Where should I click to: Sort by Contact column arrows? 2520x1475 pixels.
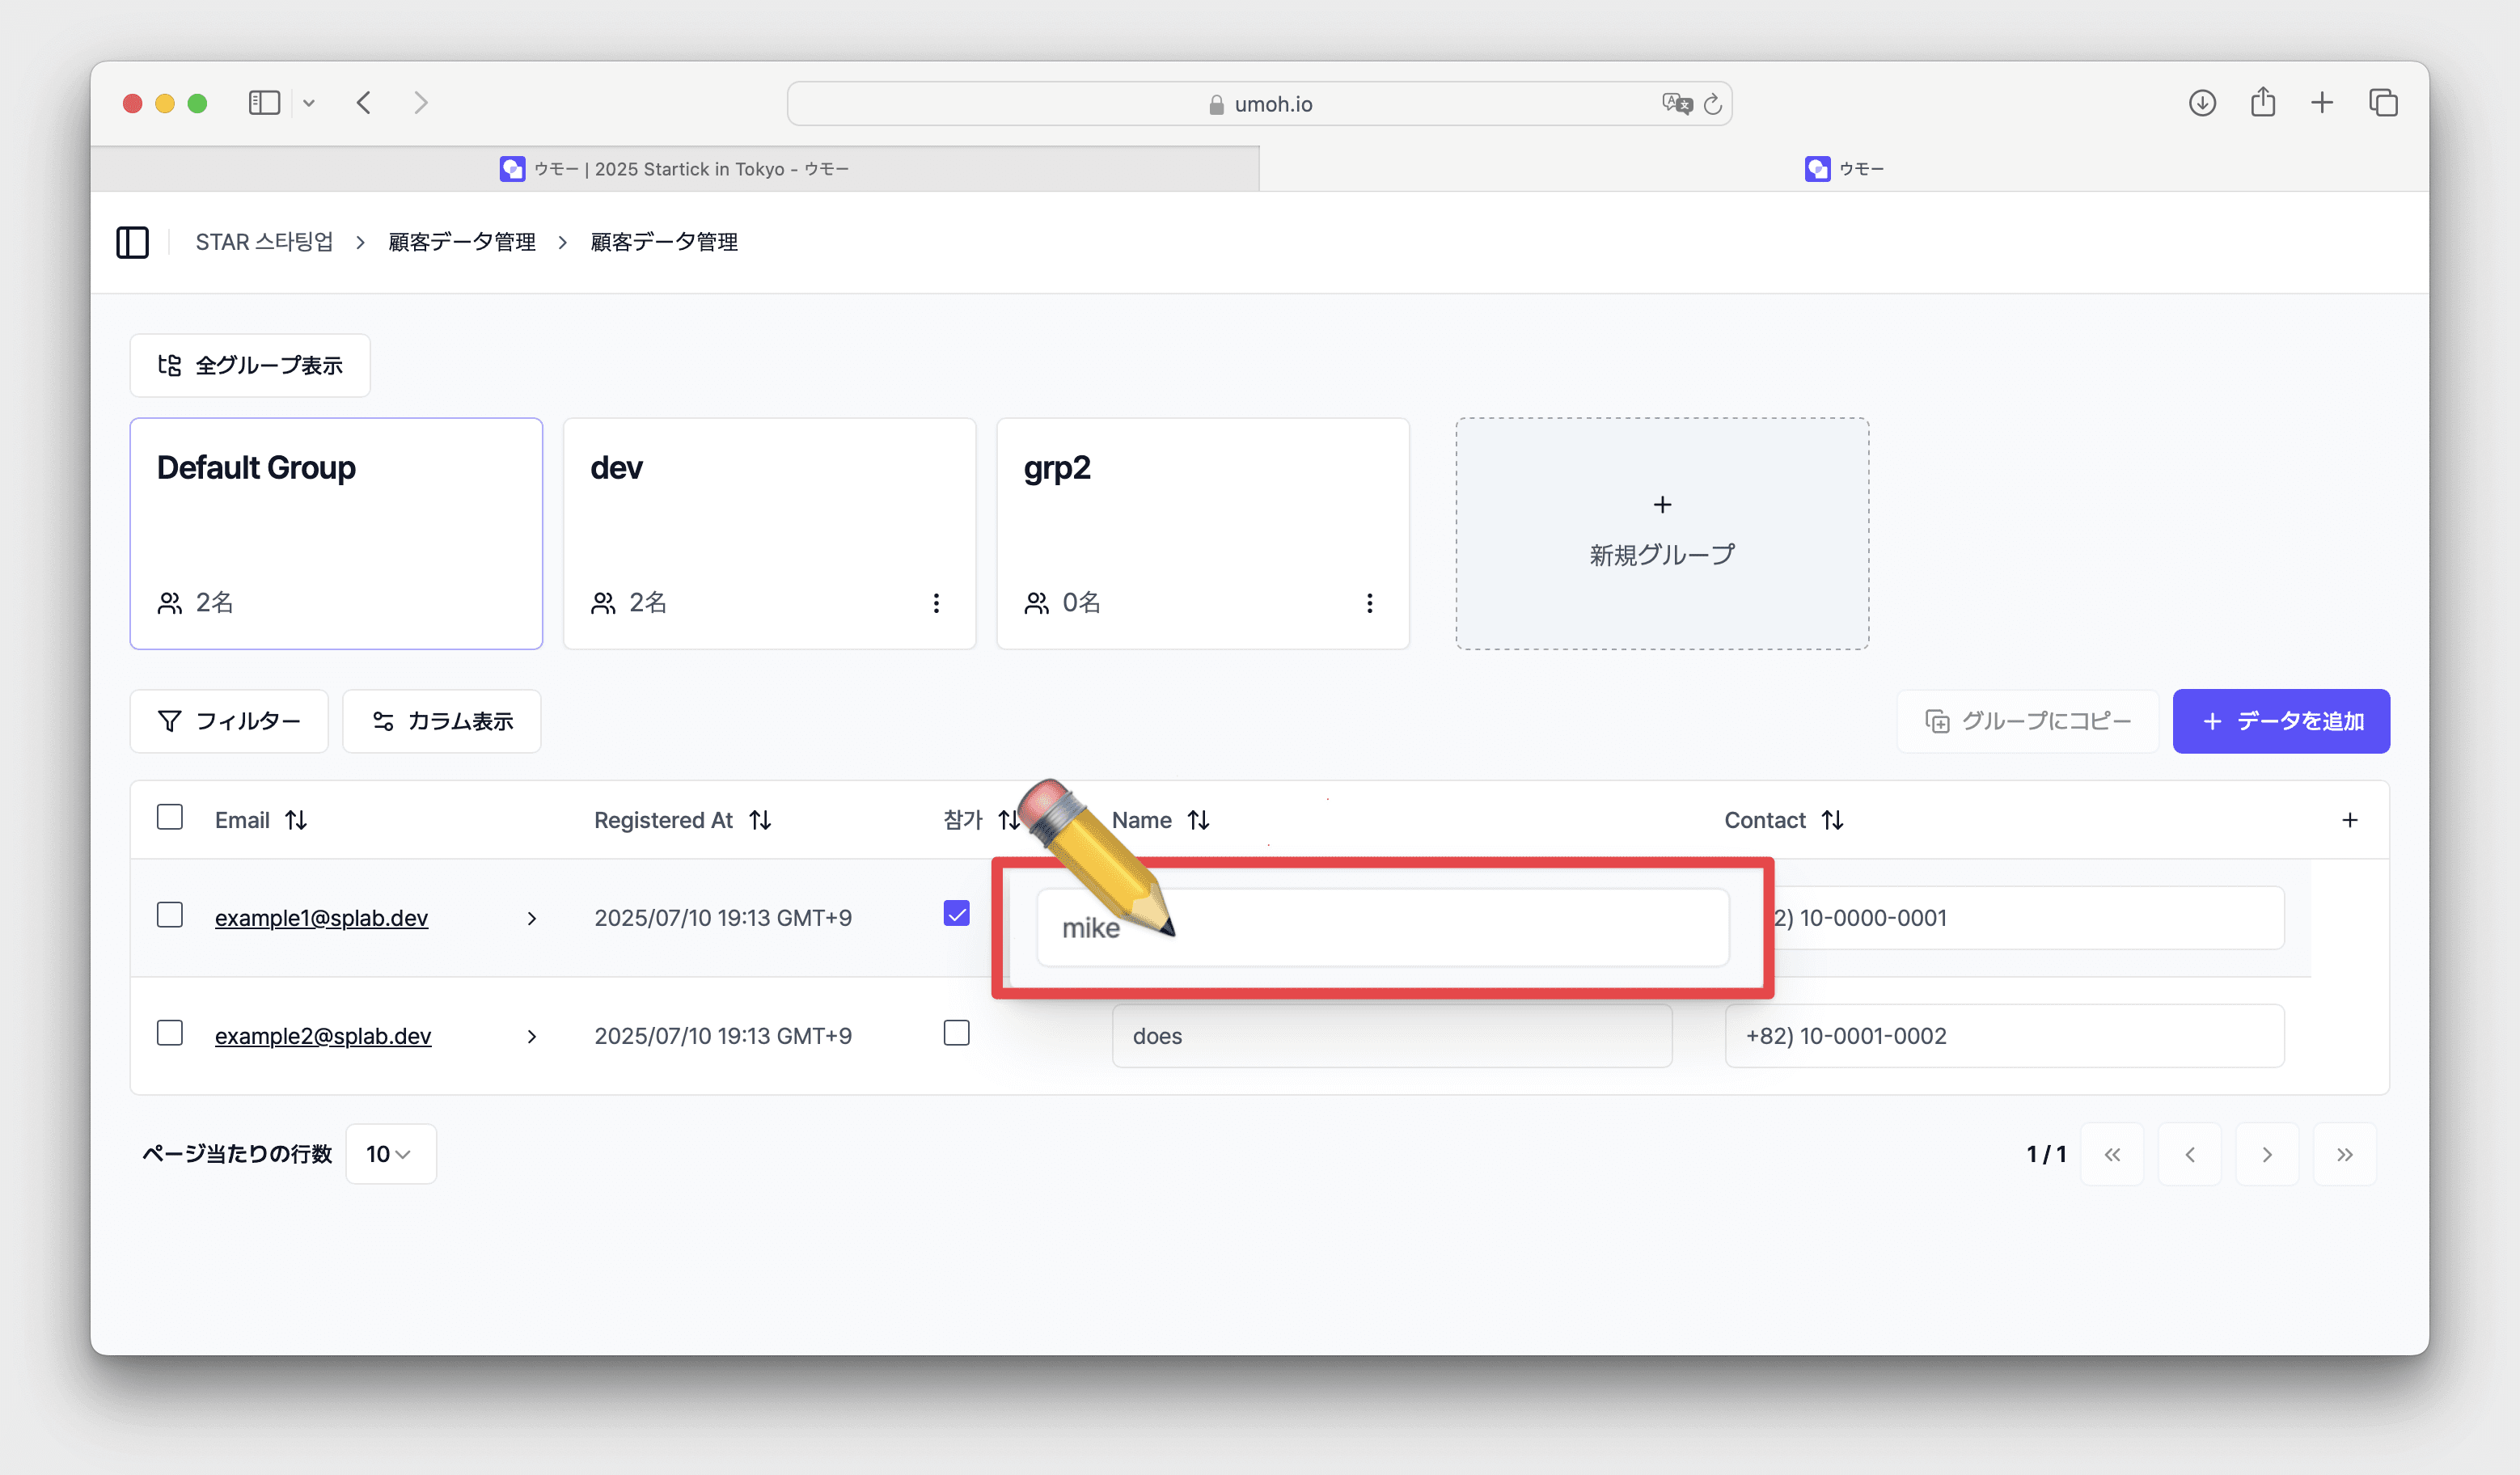pyautogui.click(x=1832, y=820)
